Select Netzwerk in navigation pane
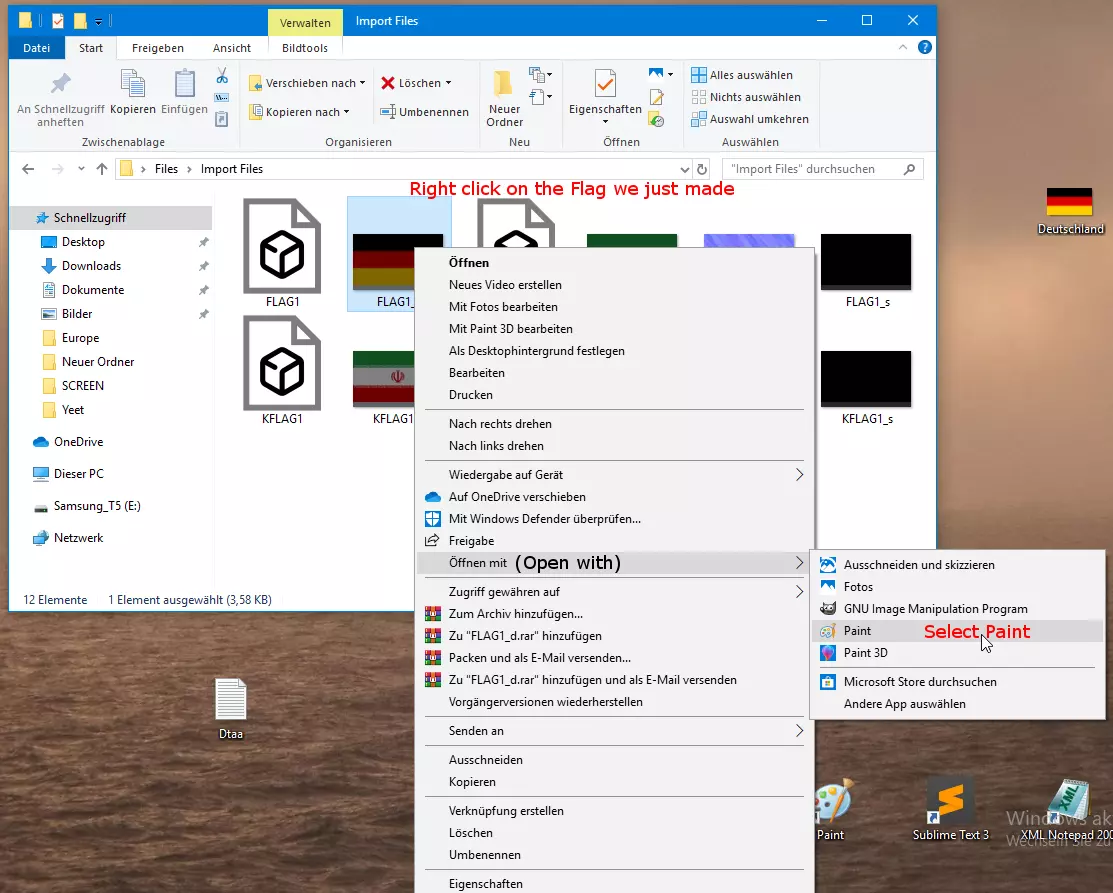 78,538
